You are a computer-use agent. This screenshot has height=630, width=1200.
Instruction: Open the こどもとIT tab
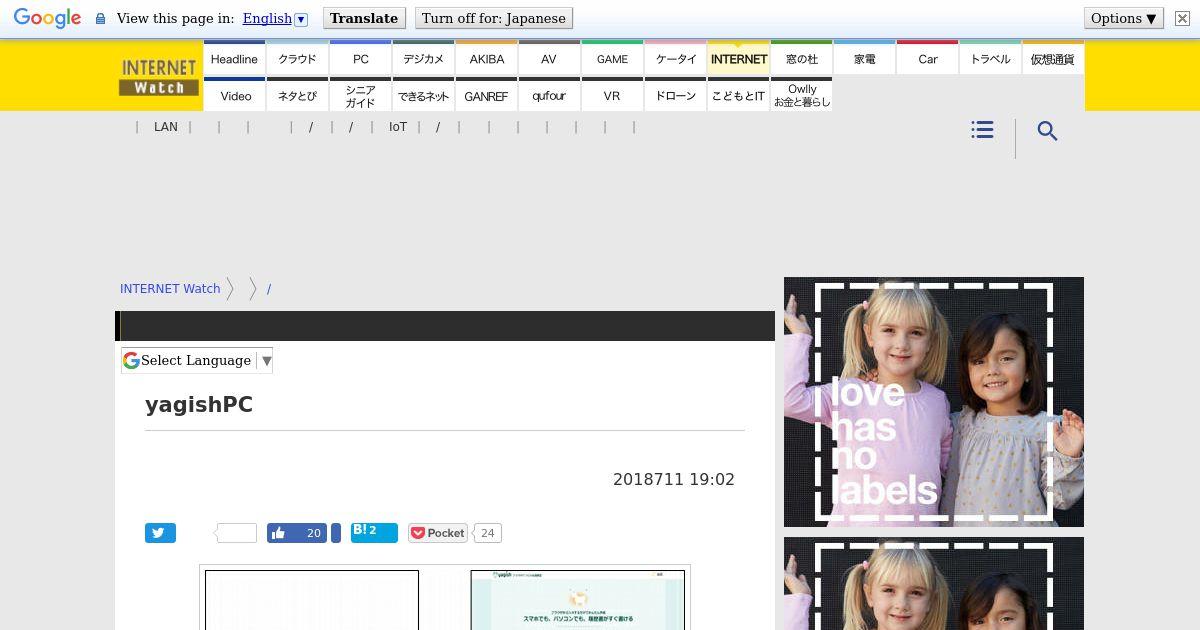738,95
